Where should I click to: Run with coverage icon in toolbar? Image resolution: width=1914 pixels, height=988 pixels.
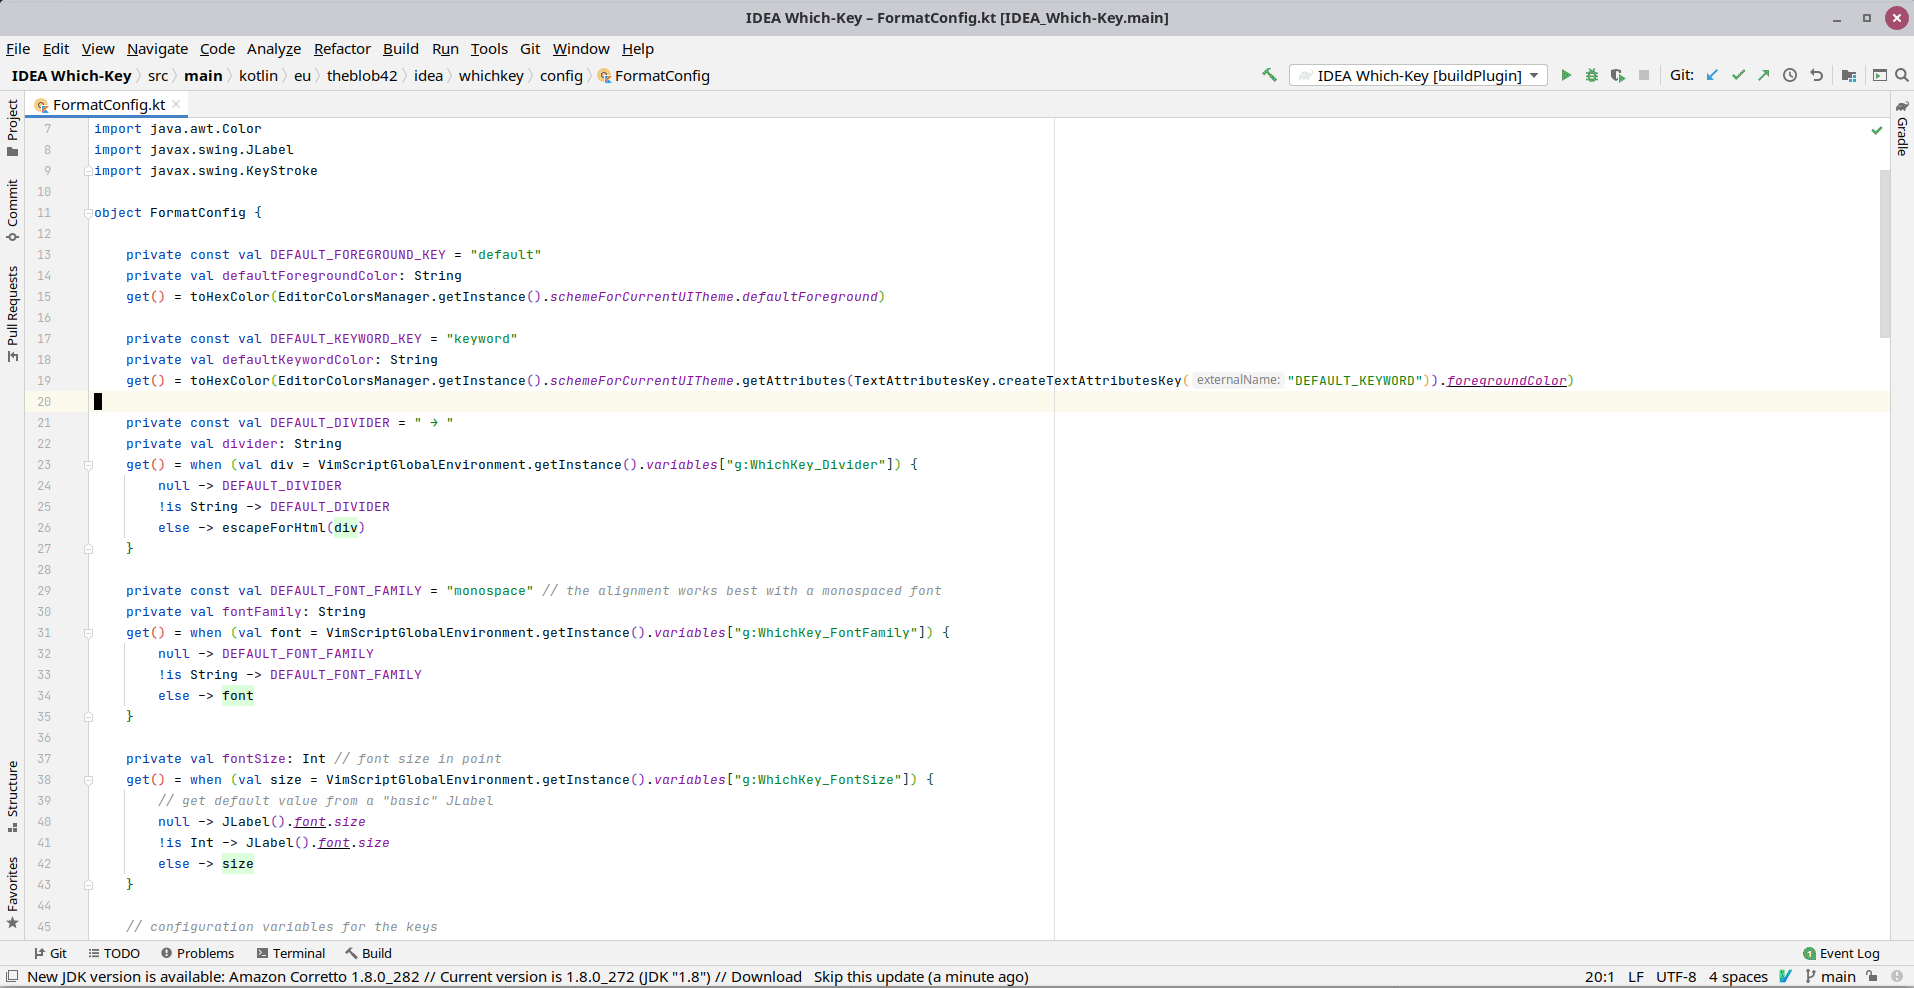point(1618,75)
